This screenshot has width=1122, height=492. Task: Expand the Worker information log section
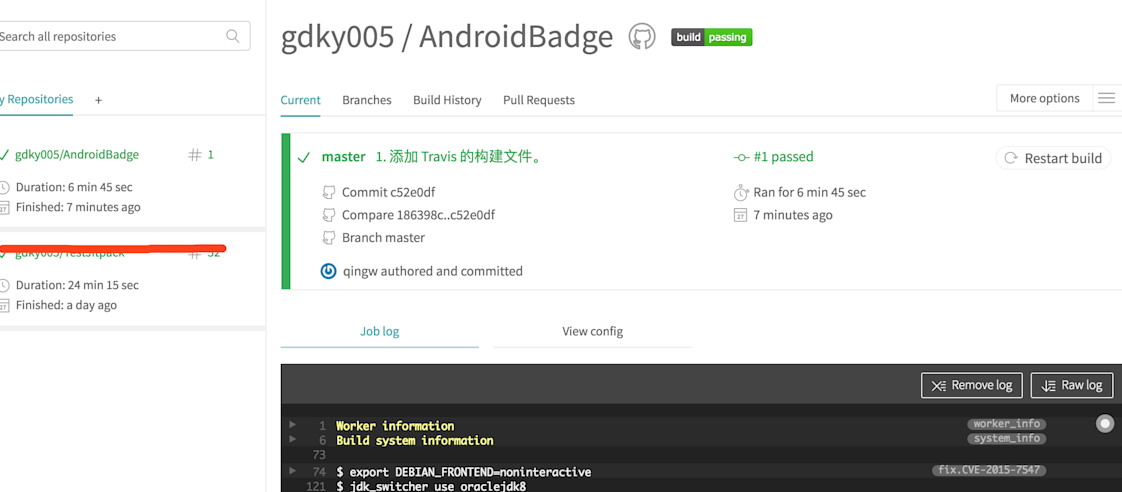pyautogui.click(x=292, y=425)
